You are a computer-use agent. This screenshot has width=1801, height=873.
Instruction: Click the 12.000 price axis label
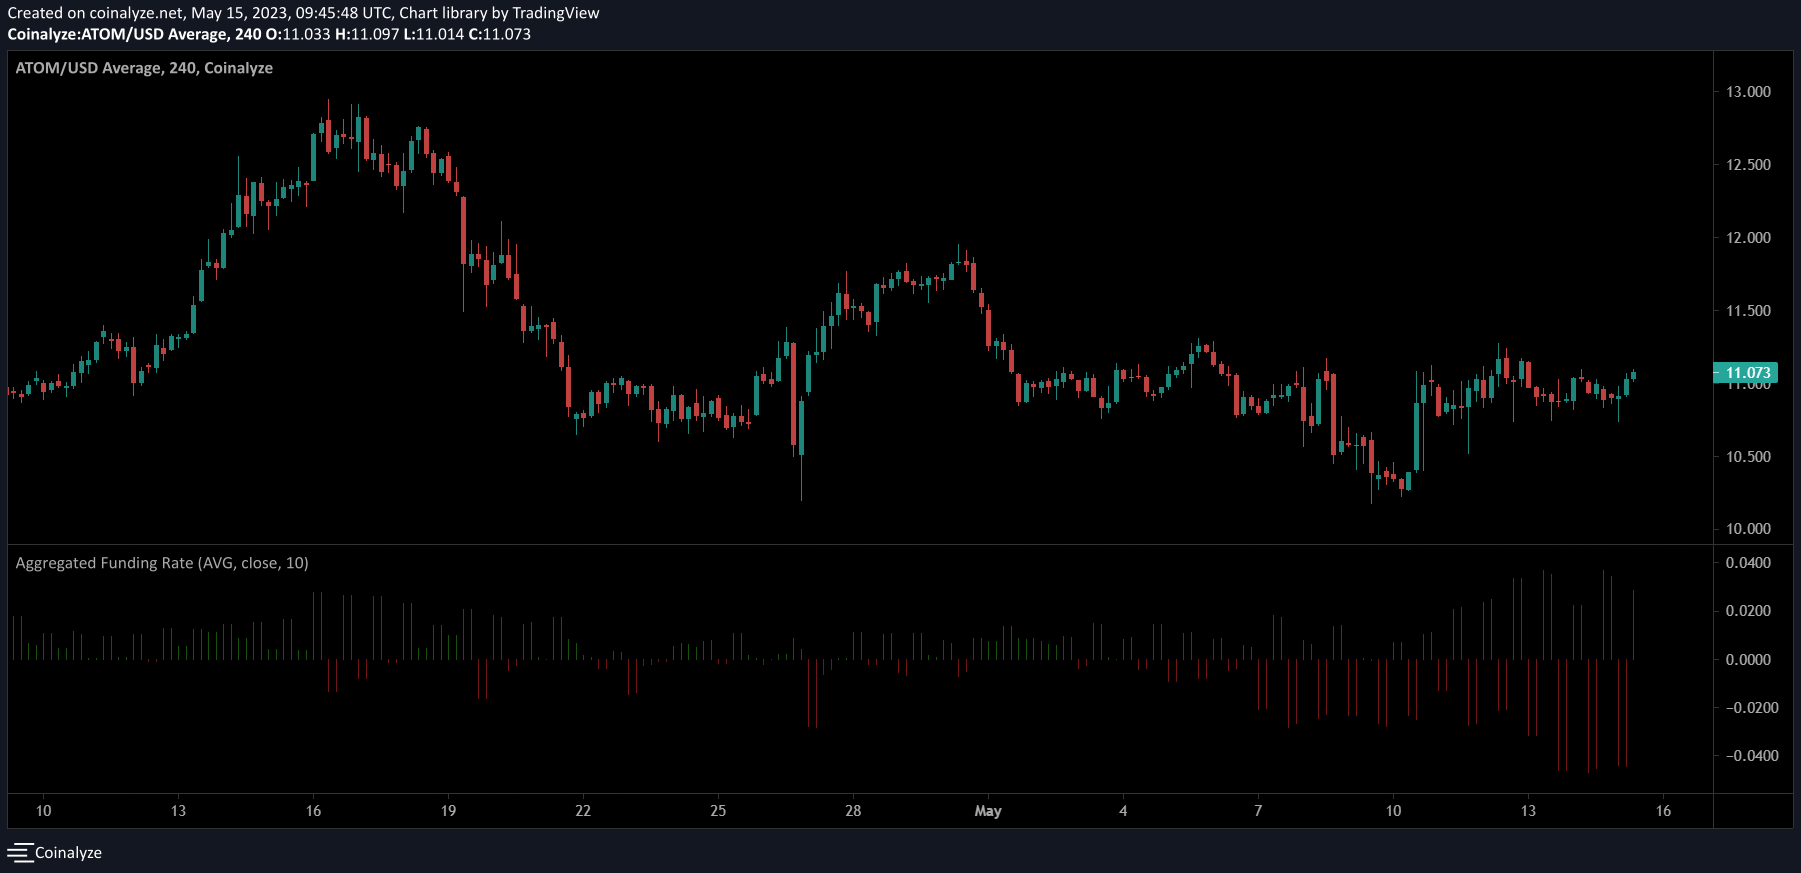point(1747,238)
